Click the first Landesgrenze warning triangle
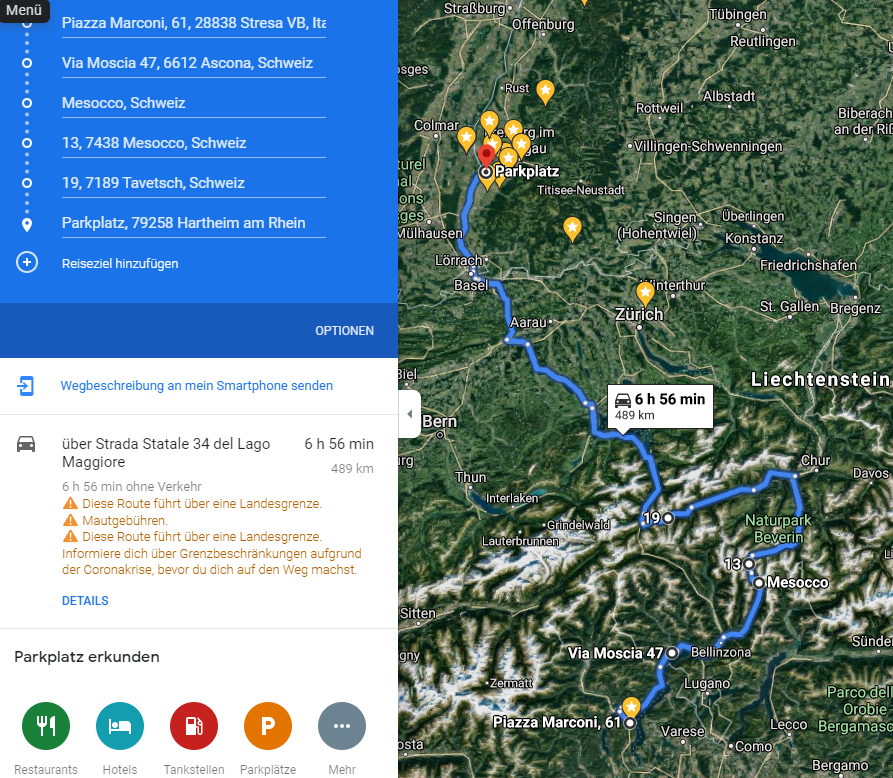The width and height of the screenshot is (893, 778). 70,503
